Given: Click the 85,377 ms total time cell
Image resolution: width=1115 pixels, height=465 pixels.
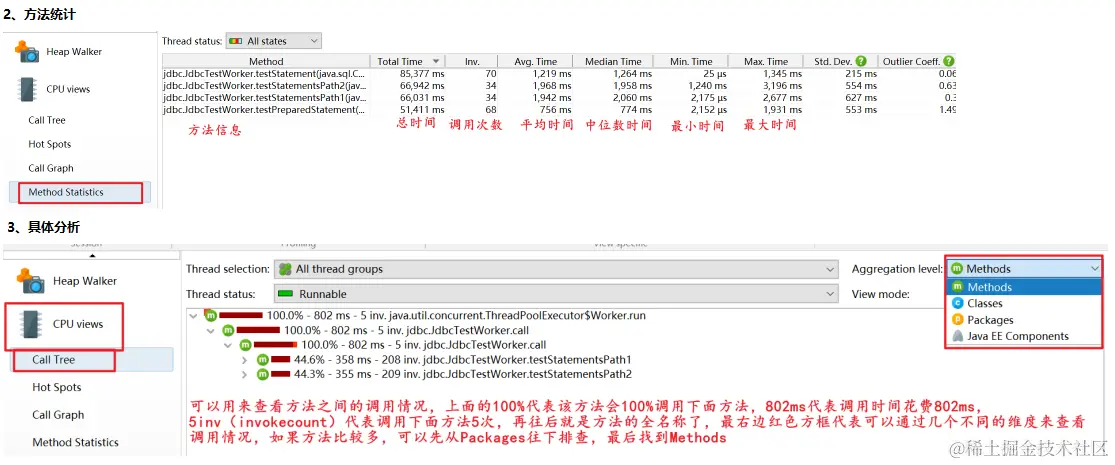Looking at the screenshot, I should click(x=422, y=74).
